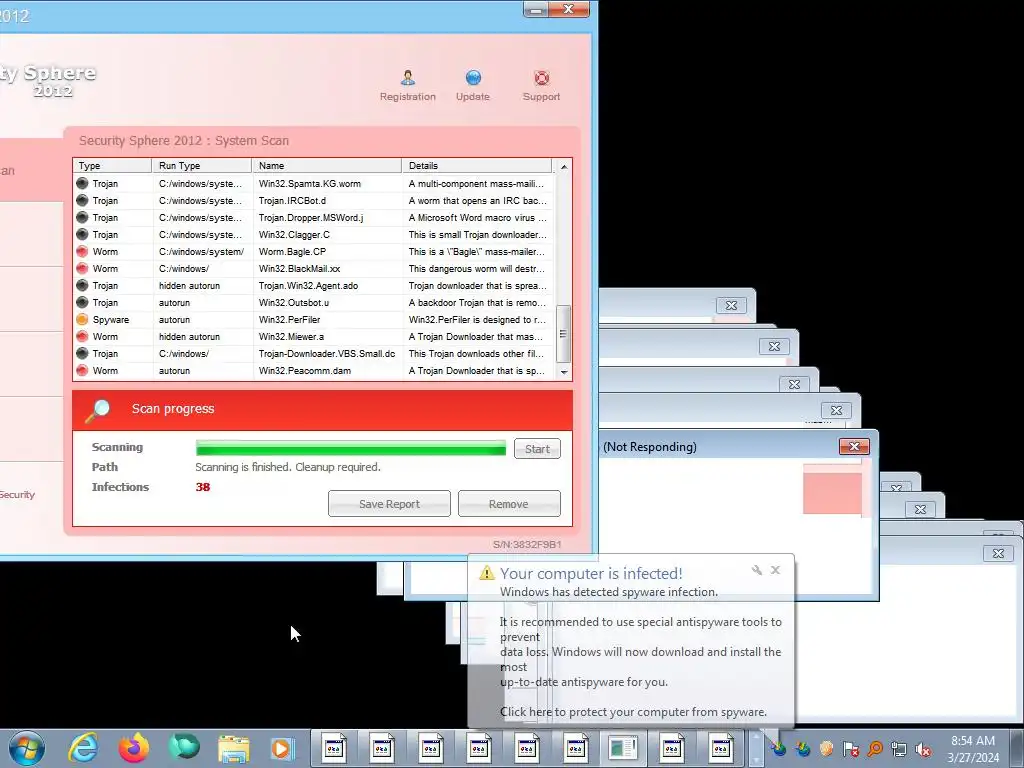The image size is (1024, 768).
Task: Select the Trojan.Dropper.MSWord.j entry
Action: [x=313, y=217]
